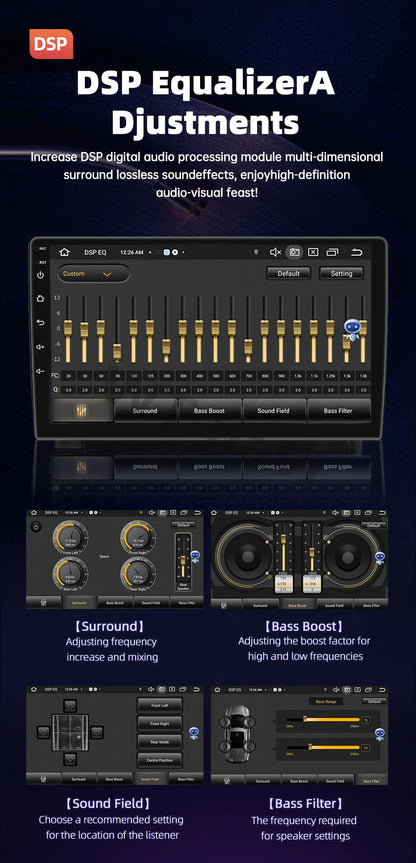Open the Bass Filter tab on the main screen

tap(338, 411)
